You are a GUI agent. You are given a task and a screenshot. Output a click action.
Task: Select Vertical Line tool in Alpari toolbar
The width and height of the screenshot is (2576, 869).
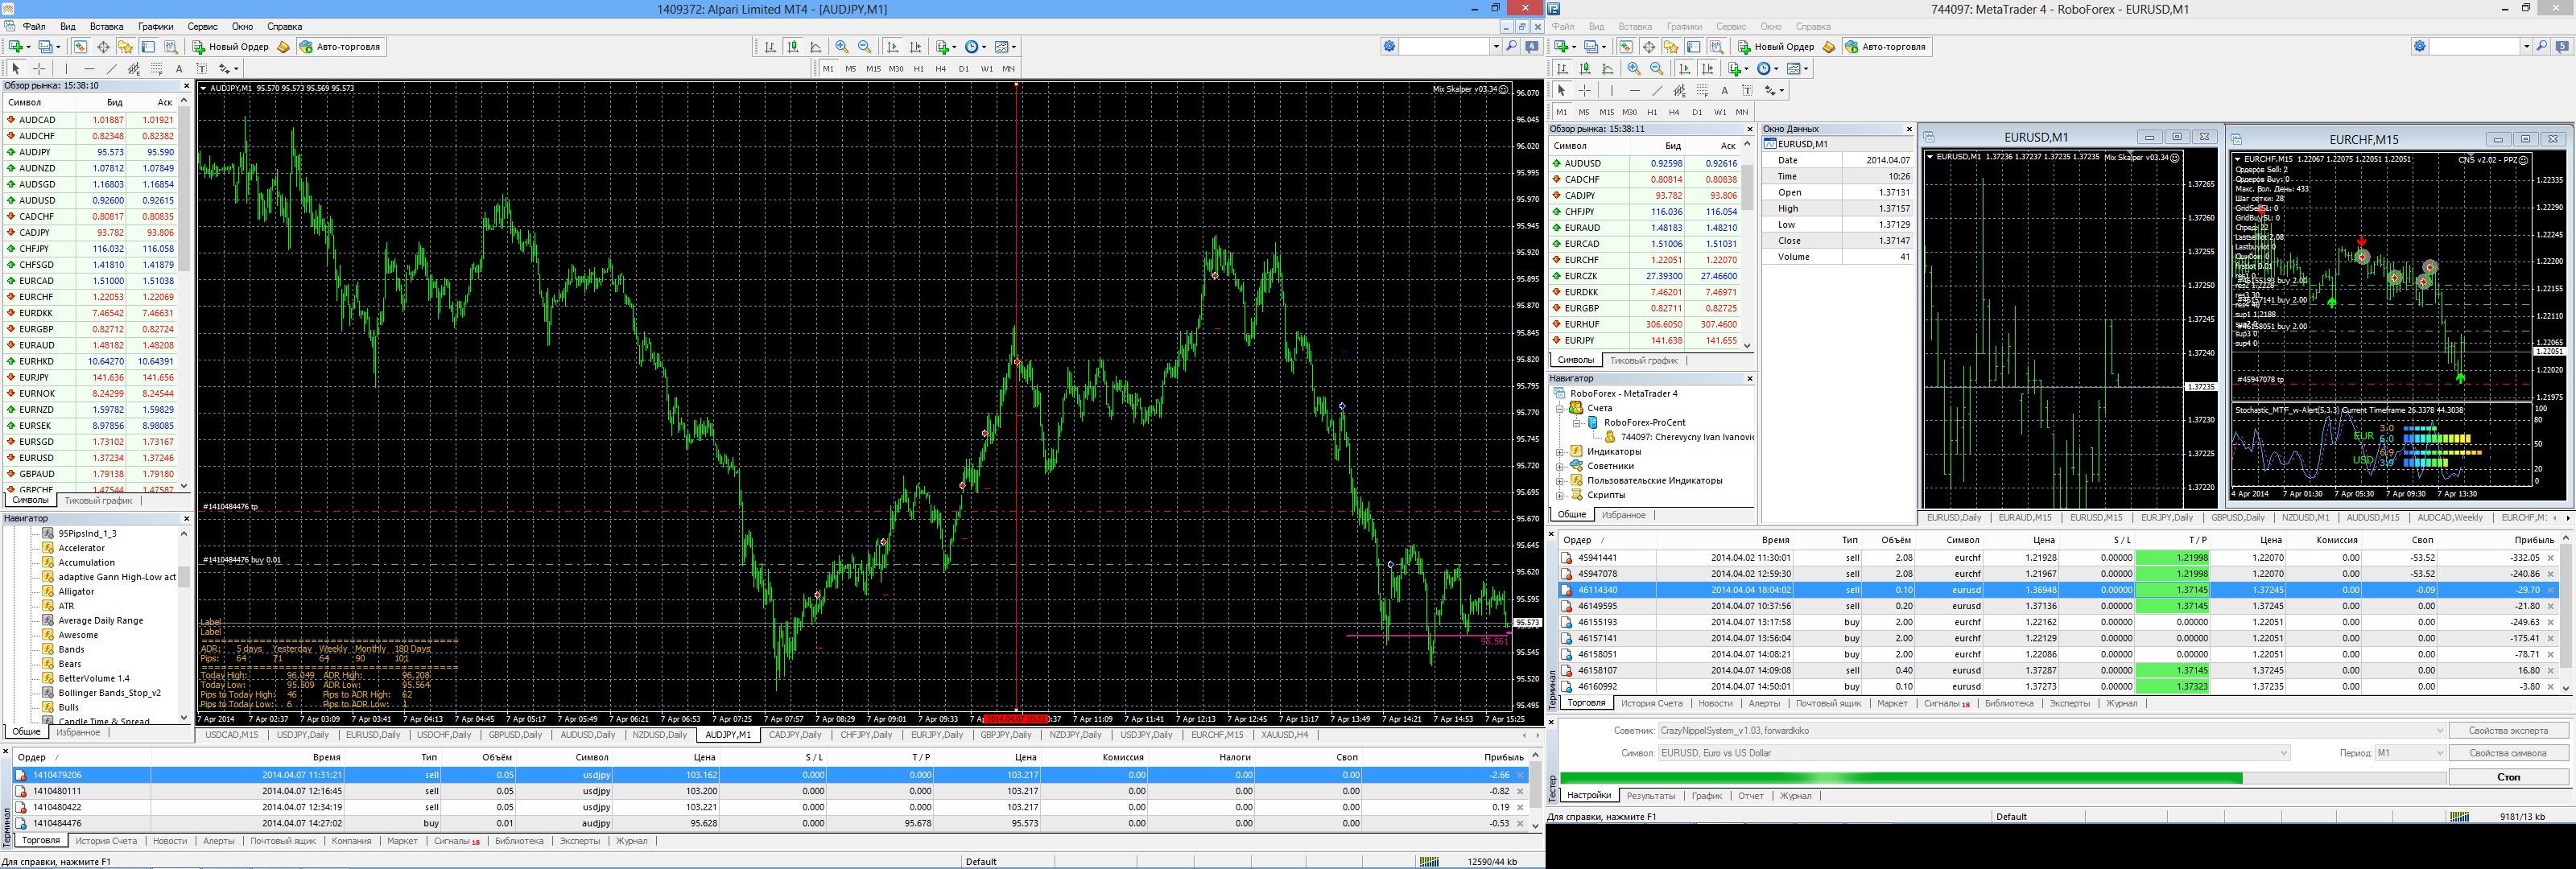66,69
